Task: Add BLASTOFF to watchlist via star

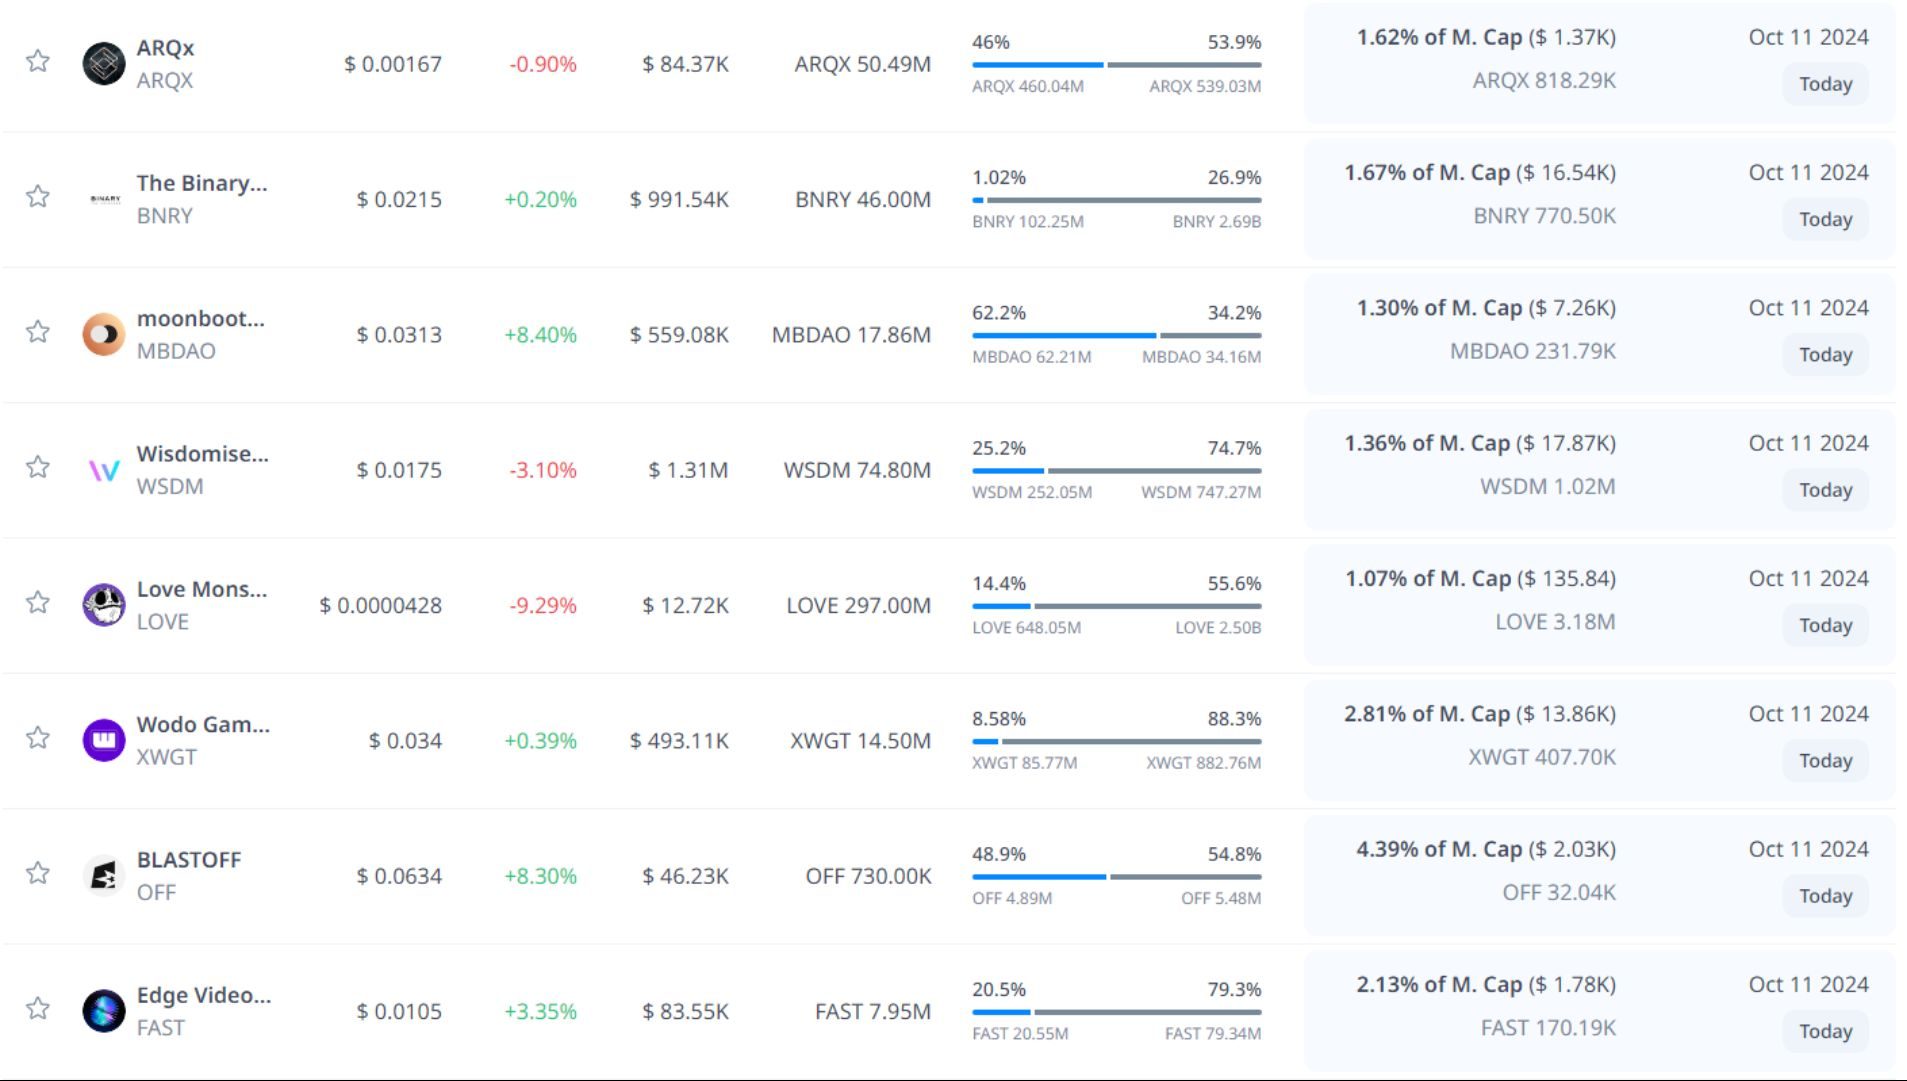Action: click(x=38, y=873)
